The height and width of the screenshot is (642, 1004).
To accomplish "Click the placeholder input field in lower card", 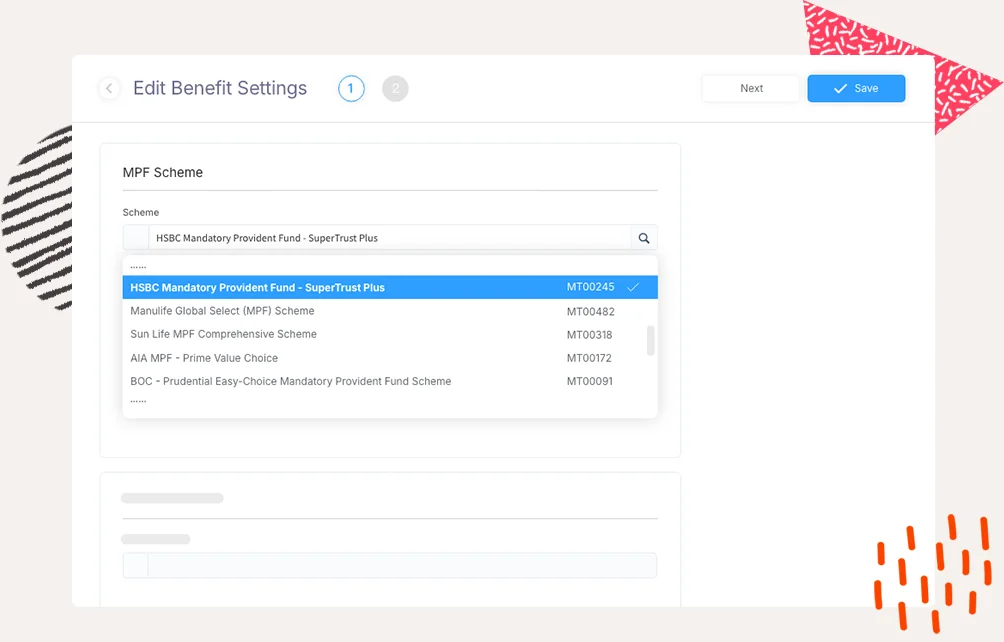I will [401, 566].
